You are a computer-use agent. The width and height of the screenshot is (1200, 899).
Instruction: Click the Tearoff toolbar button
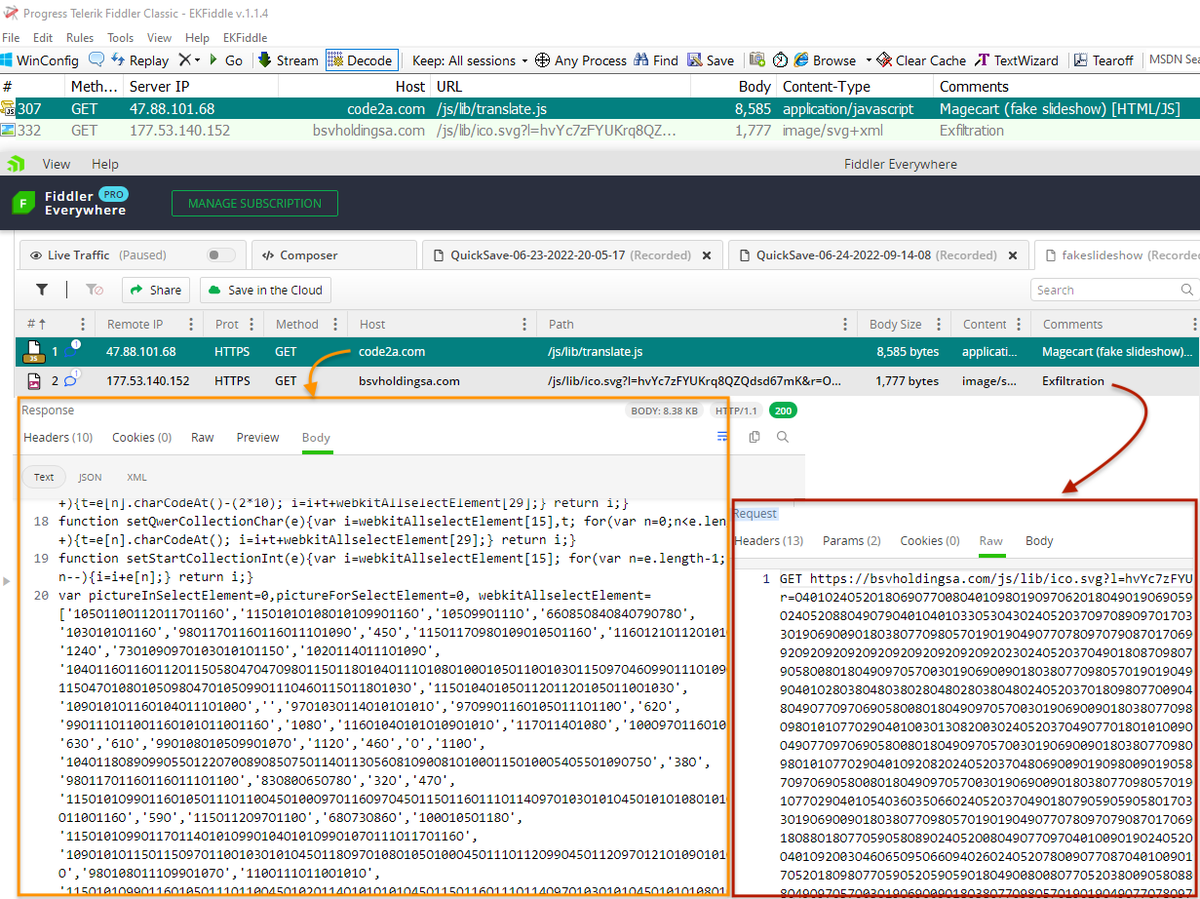click(x=1103, y=60)
